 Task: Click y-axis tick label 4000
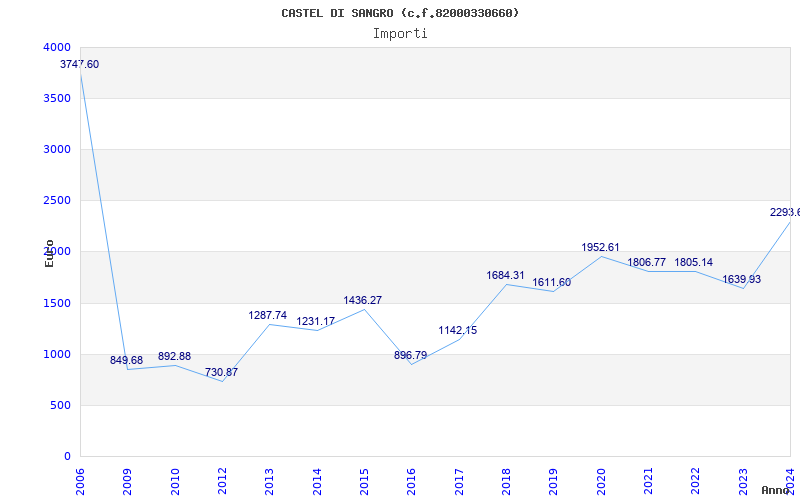pos(57,47)
